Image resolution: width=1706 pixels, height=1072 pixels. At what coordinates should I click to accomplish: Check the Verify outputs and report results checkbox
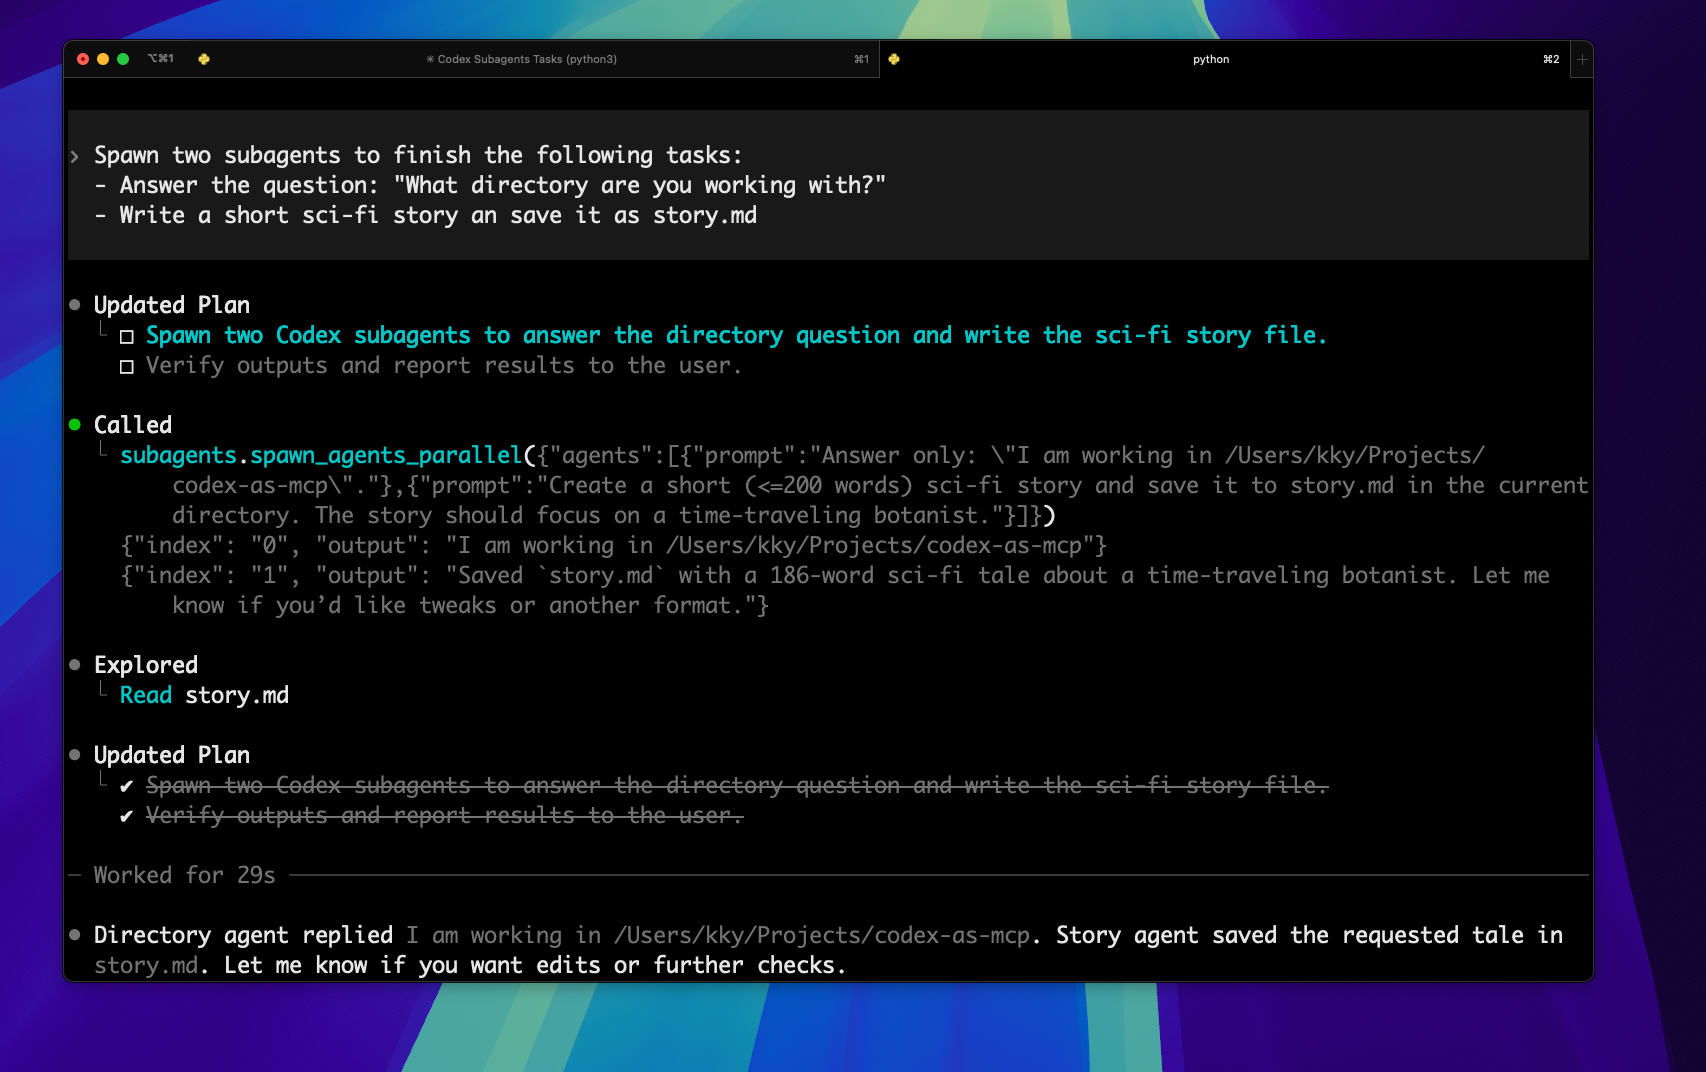coord(126,366)
